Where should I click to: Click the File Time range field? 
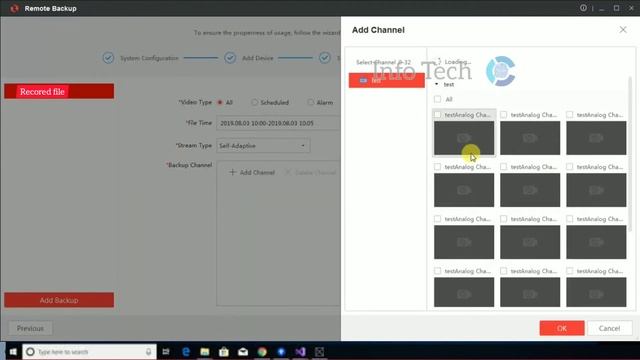point(278,123)
